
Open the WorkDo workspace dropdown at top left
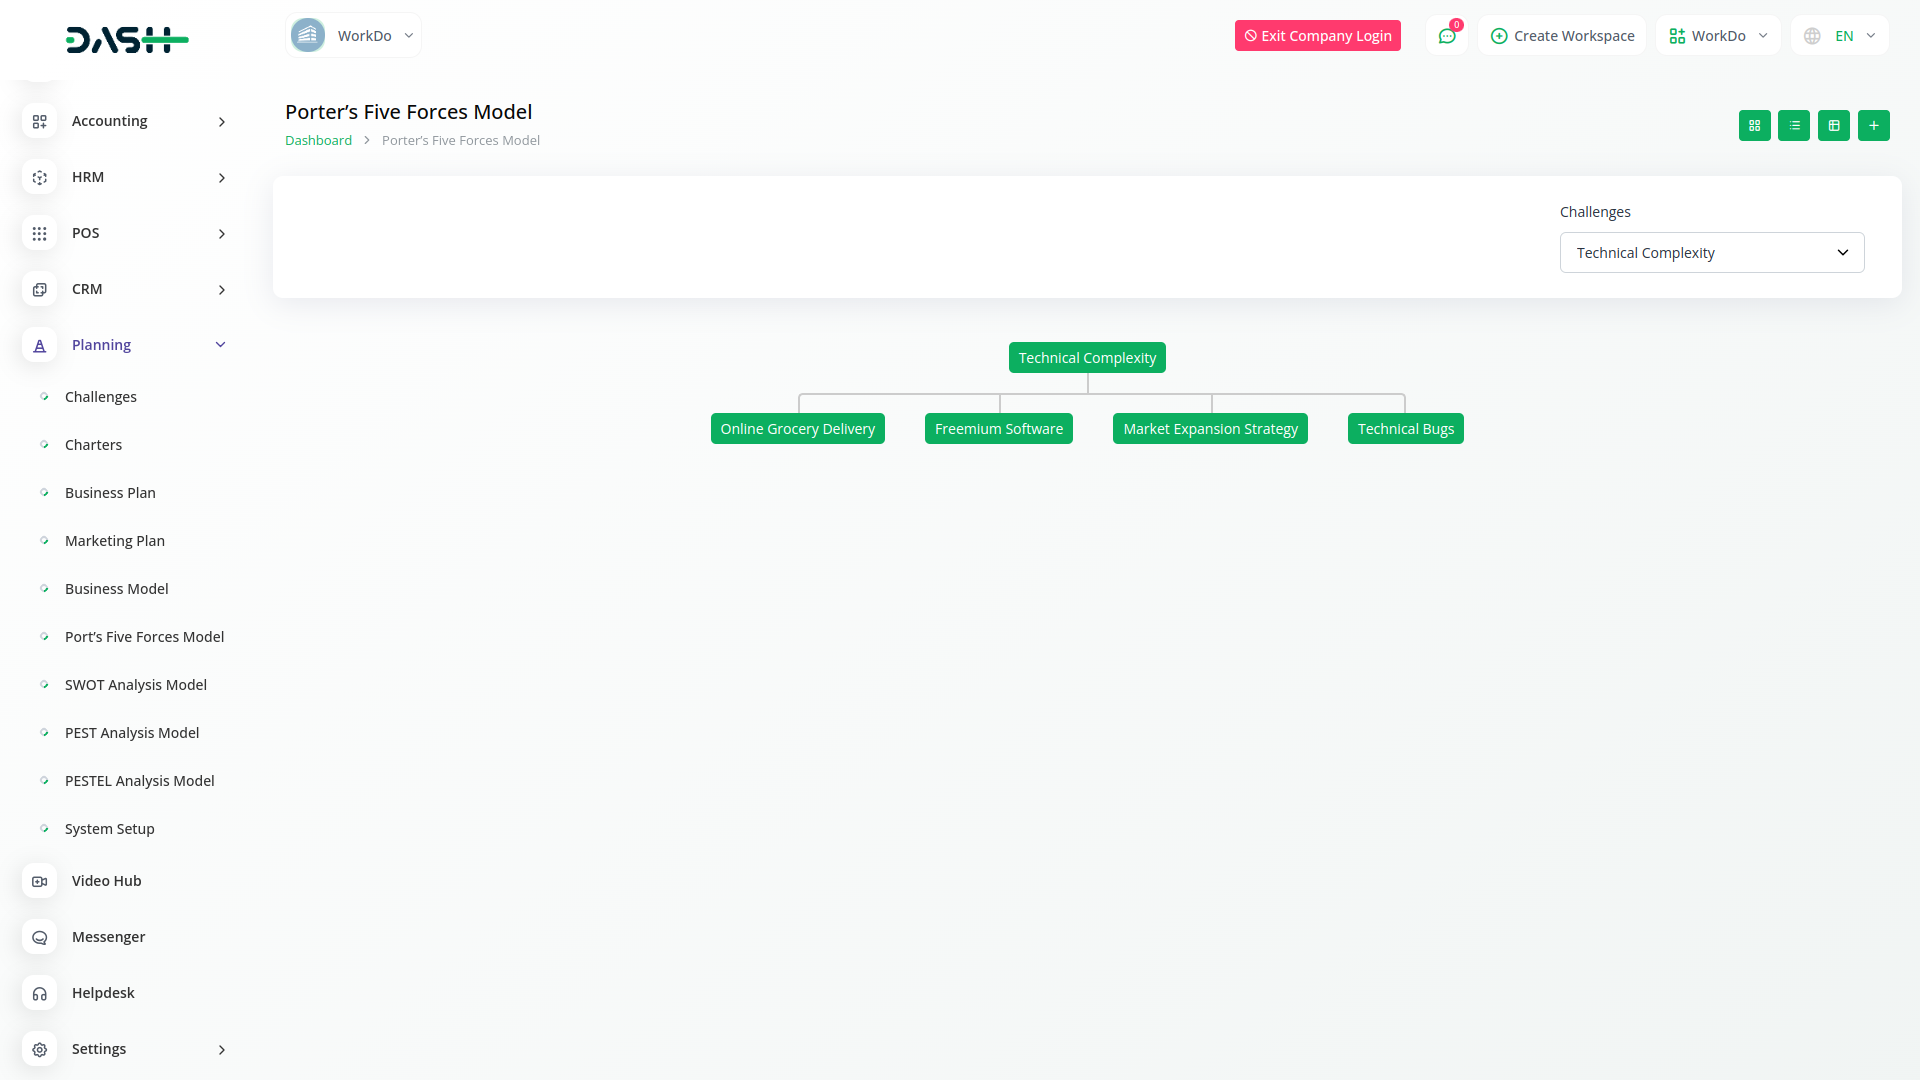pos(353,36)
